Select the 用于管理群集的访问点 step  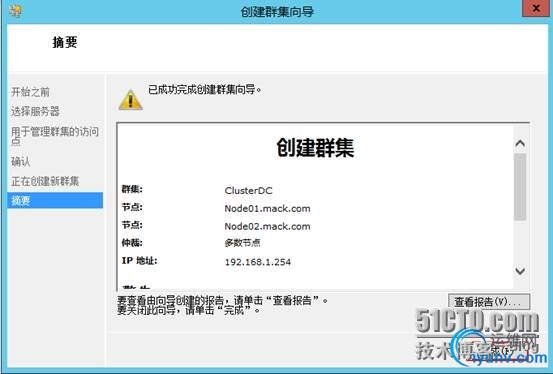(x=55, y=136)
